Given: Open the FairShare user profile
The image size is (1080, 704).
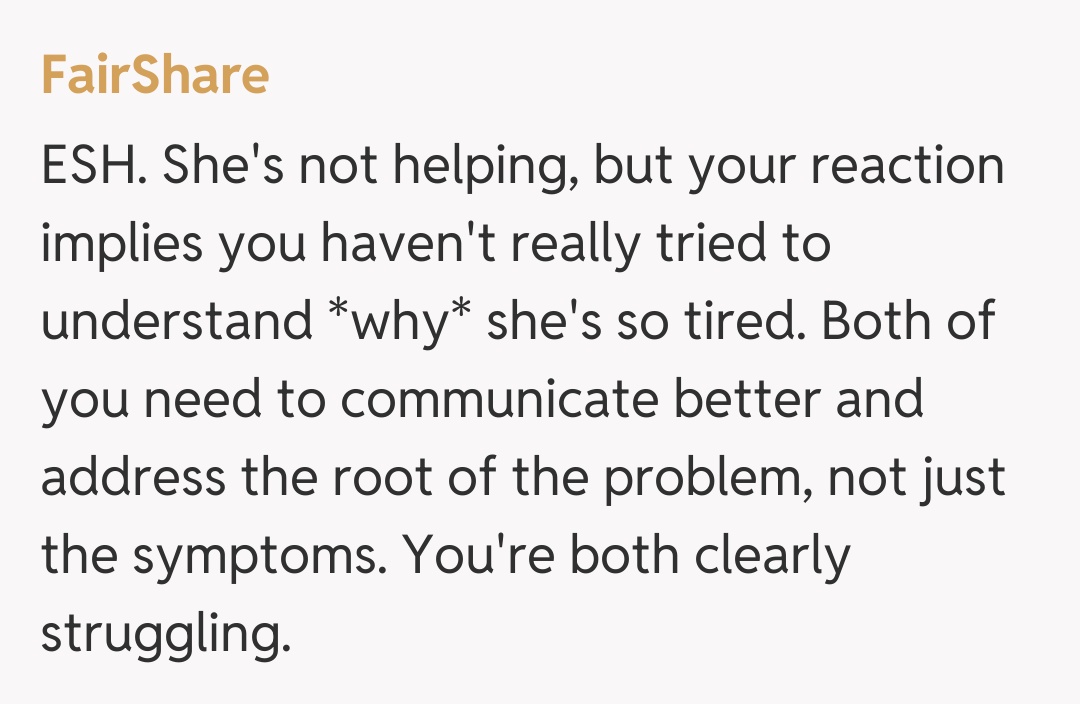Looking at the screenshot, I should pyautogui.click(x=155, y=76).
